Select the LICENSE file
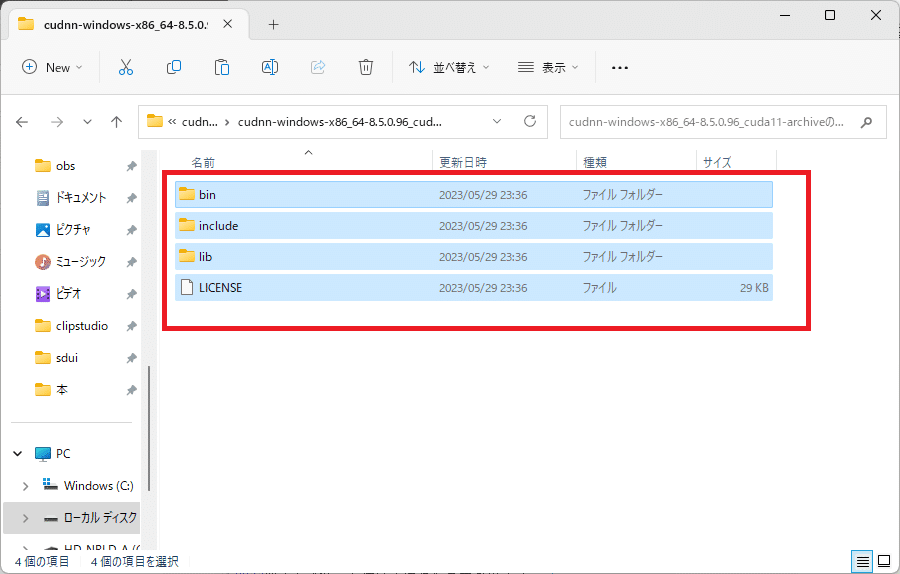 point(474,288)
